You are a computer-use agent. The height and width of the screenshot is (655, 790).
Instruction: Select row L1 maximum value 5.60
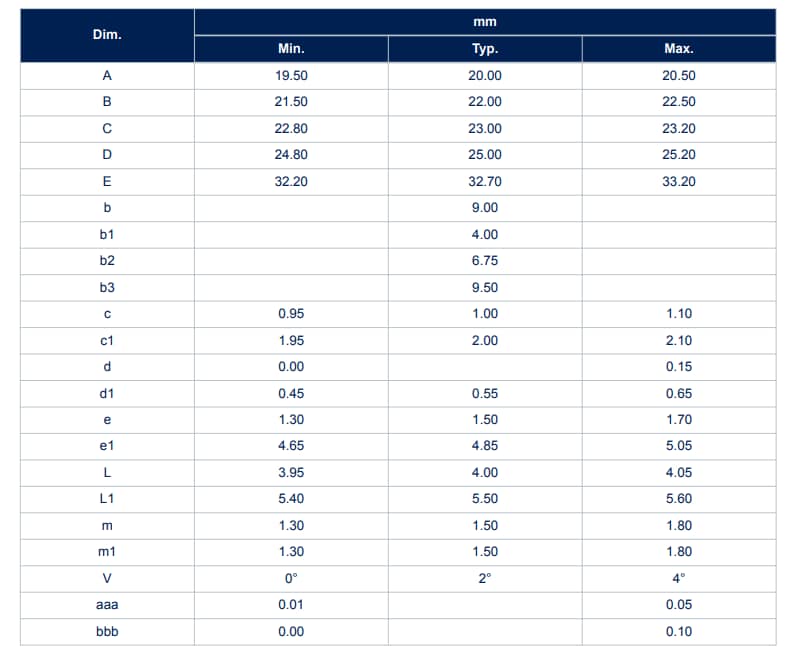(x=679, y=499)
